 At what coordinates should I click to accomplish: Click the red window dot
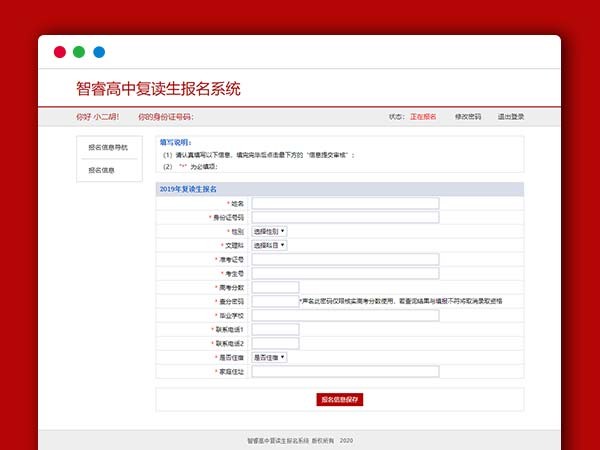point(60,52)
